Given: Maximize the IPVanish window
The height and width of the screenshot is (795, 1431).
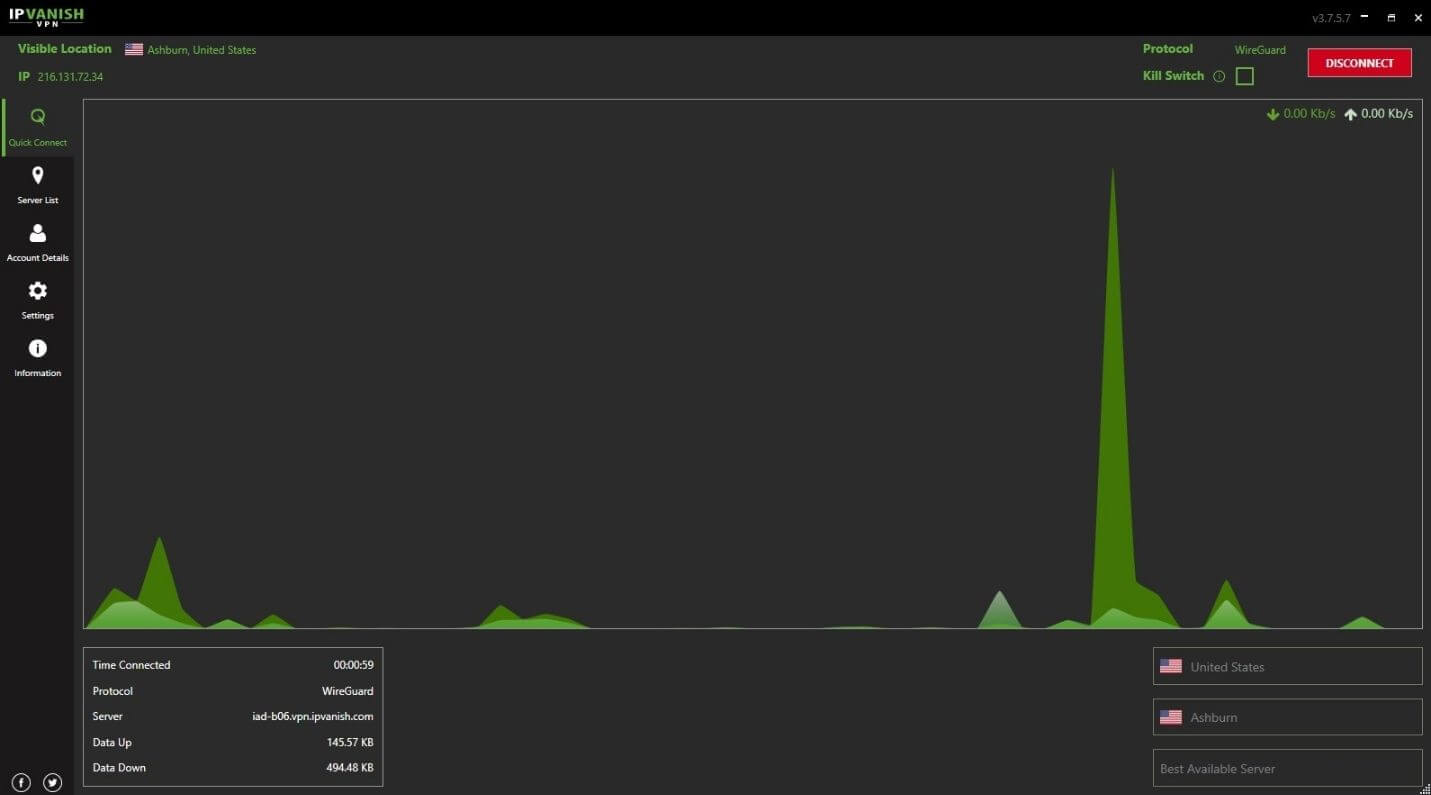Looking at the screenshot, I should [x=1391, y=18].
